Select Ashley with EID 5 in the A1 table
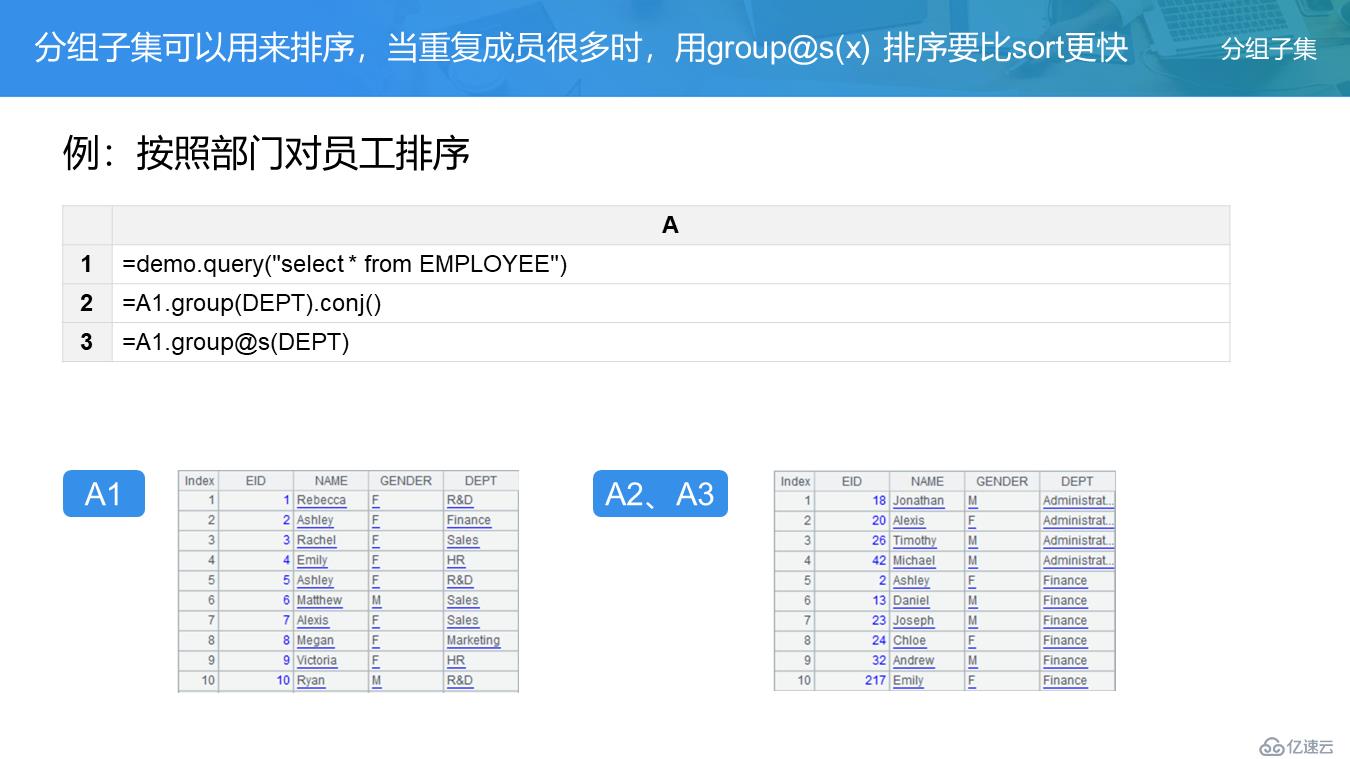Screen dimensions: 1350x759 [x=315, y=580]
